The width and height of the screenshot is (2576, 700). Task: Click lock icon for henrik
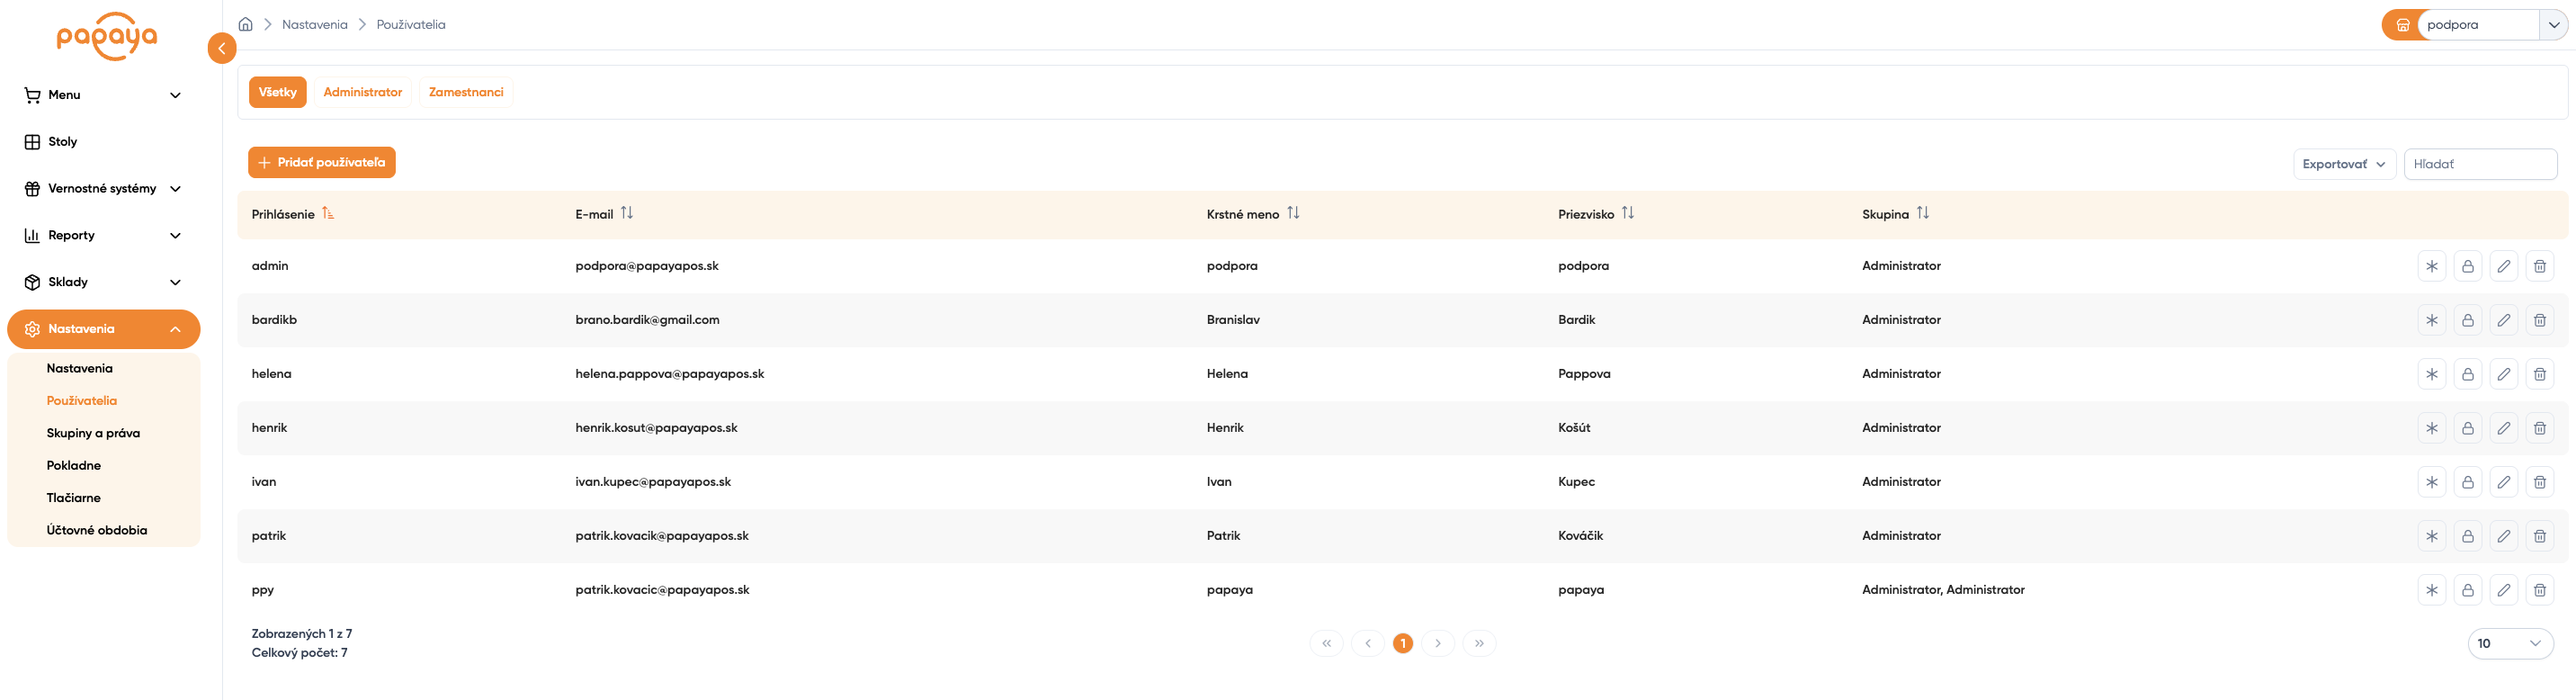tap(2467, 428)
